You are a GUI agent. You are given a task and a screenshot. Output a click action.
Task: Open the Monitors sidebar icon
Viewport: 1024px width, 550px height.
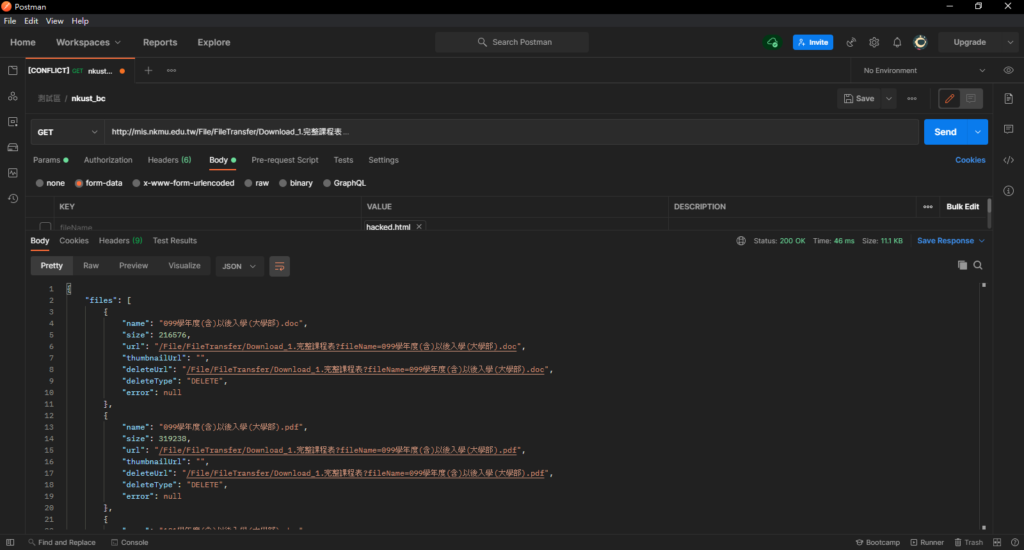pyautogui.click(x=12, y=173)
